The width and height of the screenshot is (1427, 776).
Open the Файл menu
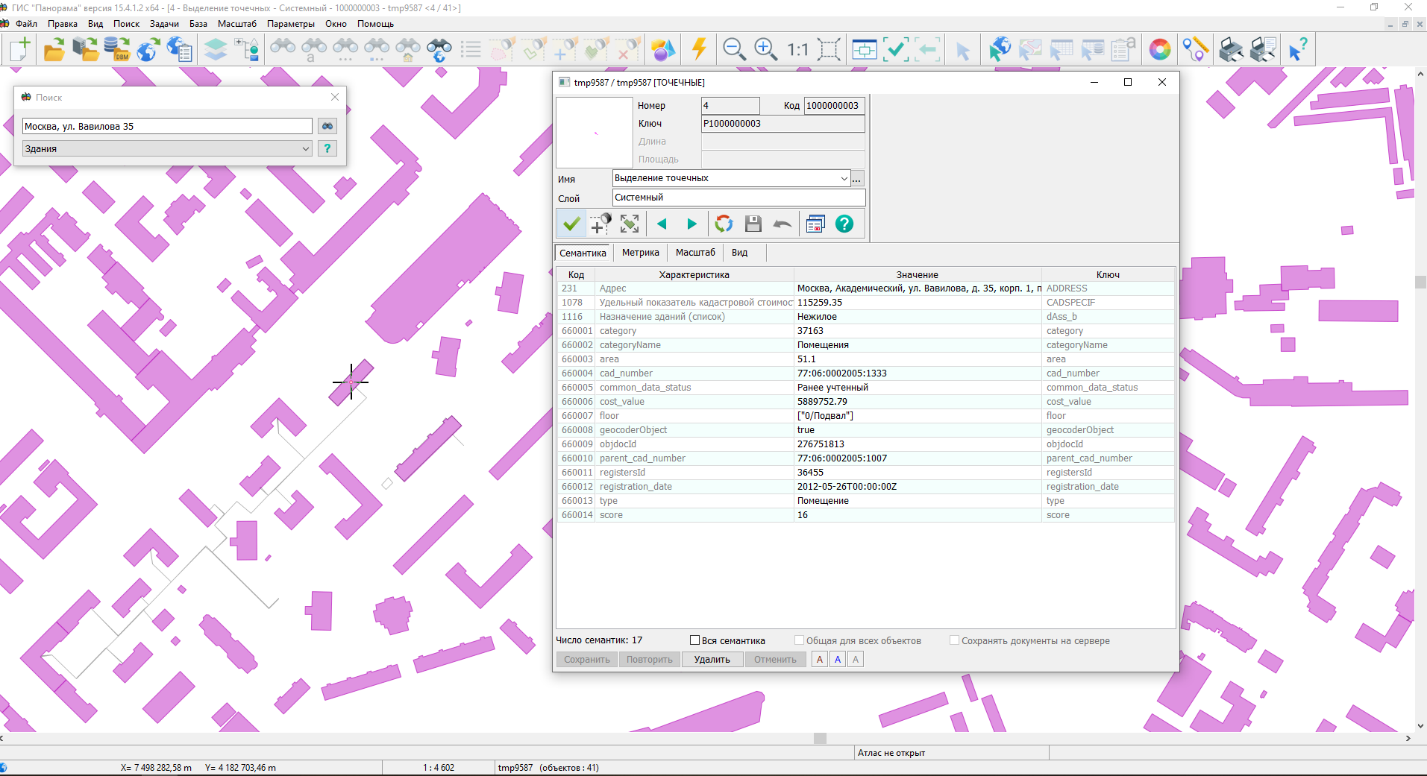[x=27, y=23]
